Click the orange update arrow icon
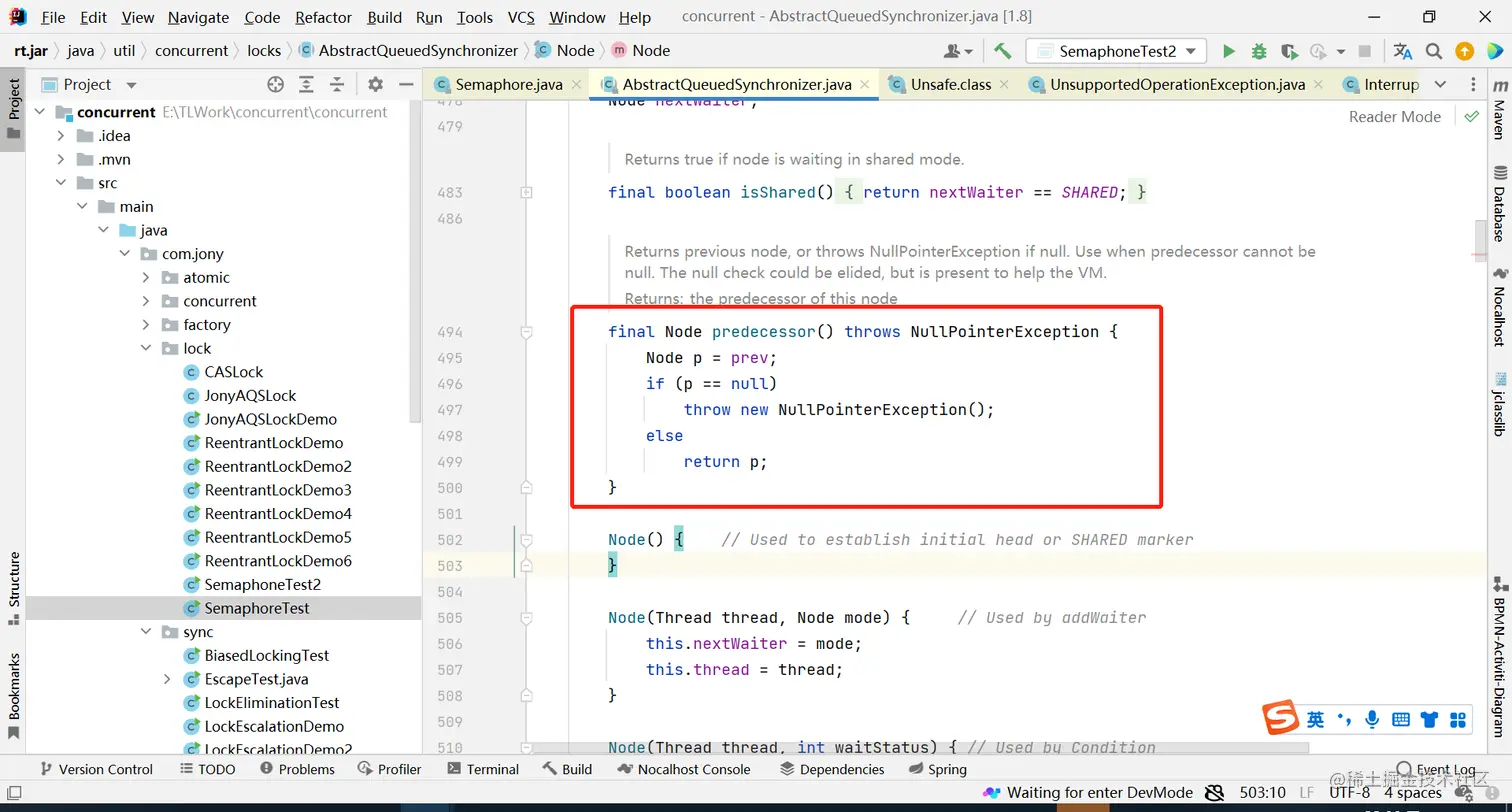Image resolution: width=1512 pixels, height=812 pixels. (1464, 51)
